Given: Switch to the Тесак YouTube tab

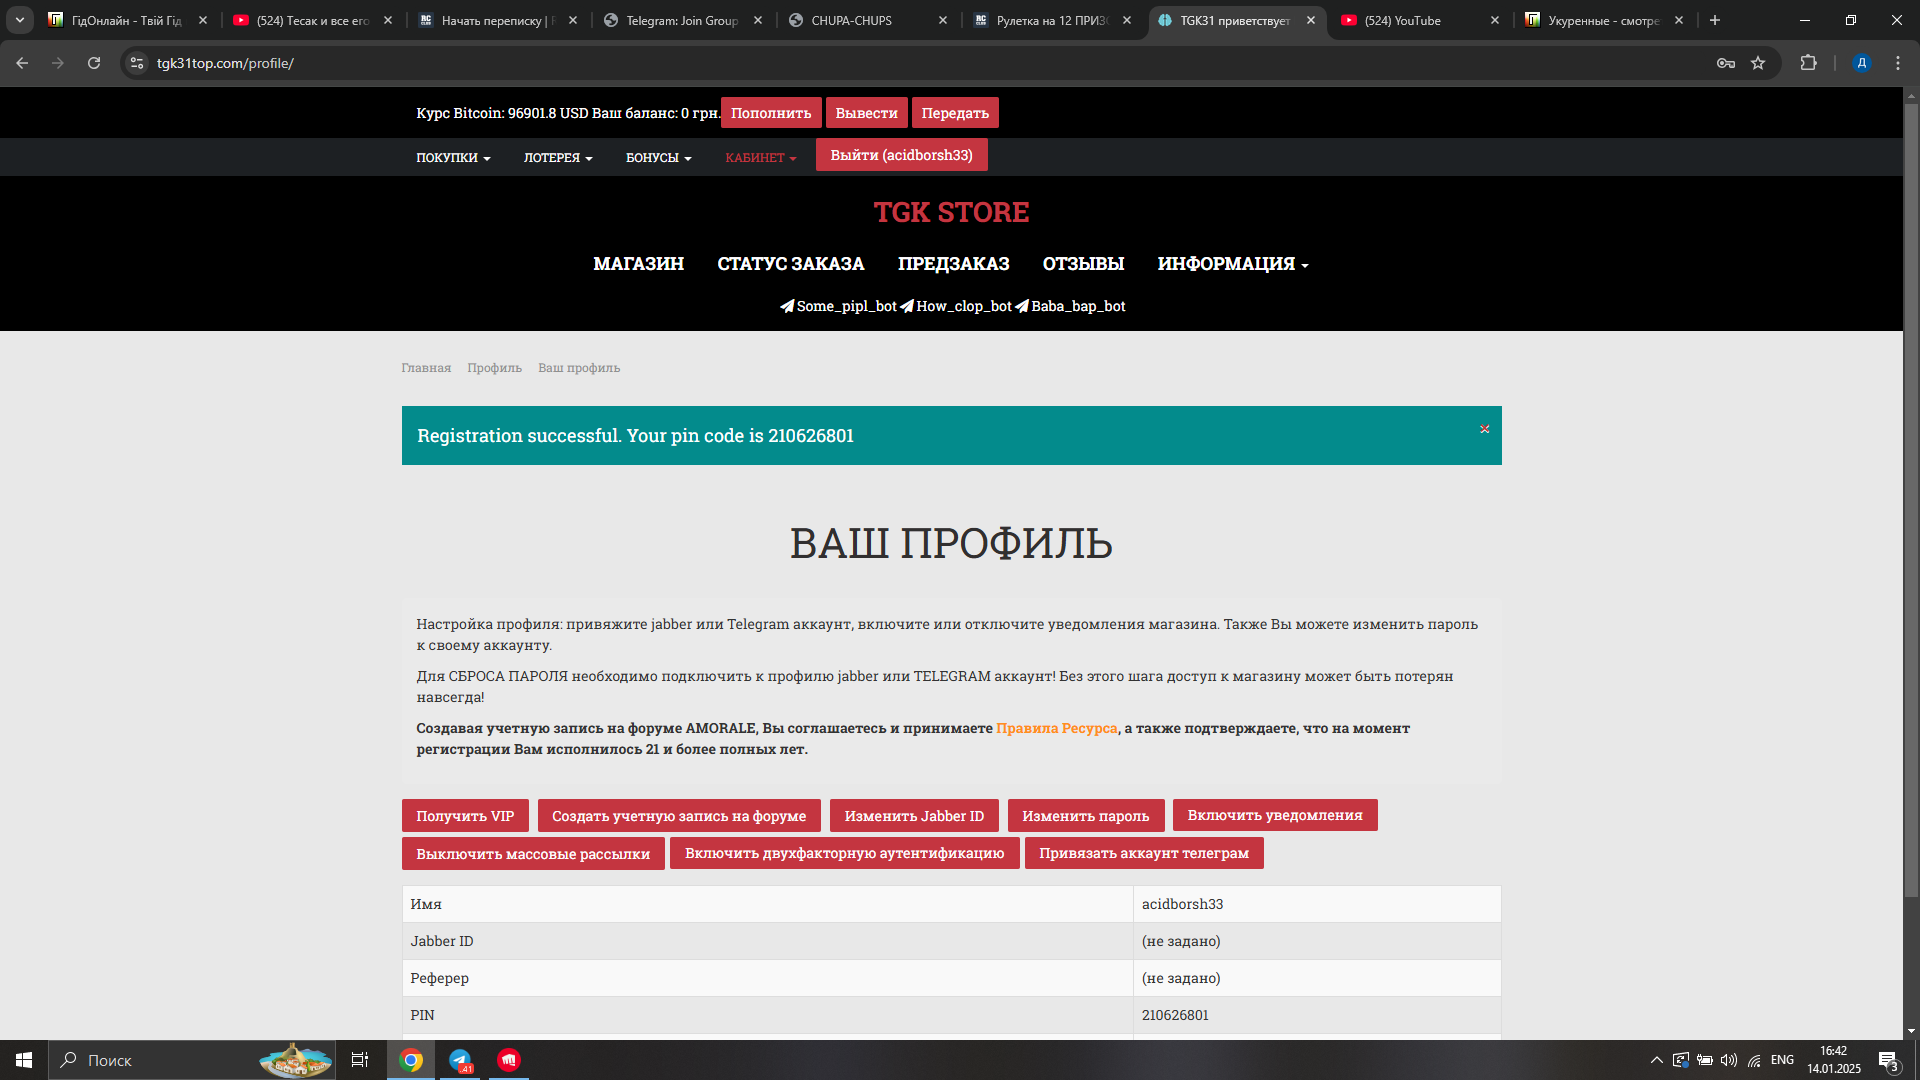Looking at the screenshot, I should pyautogui.click(x=313, y=20).
